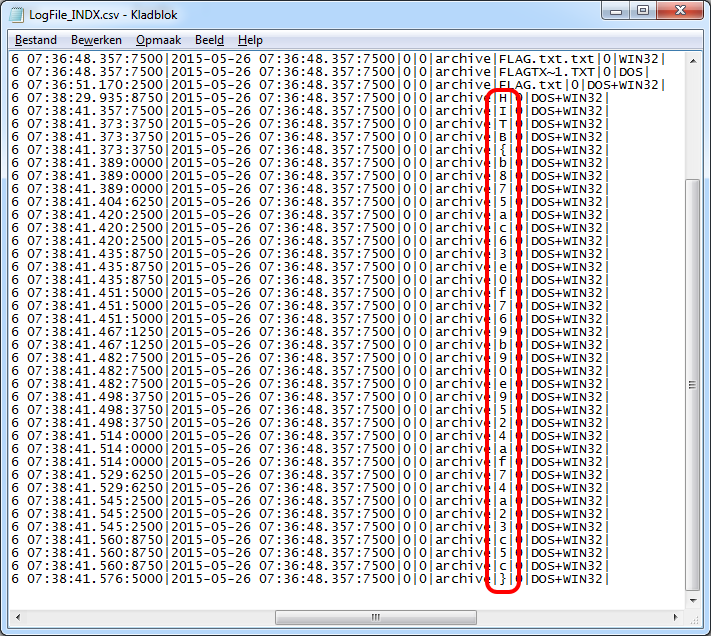Click the letter H inside the red box
711x636 pixels.
504,98
